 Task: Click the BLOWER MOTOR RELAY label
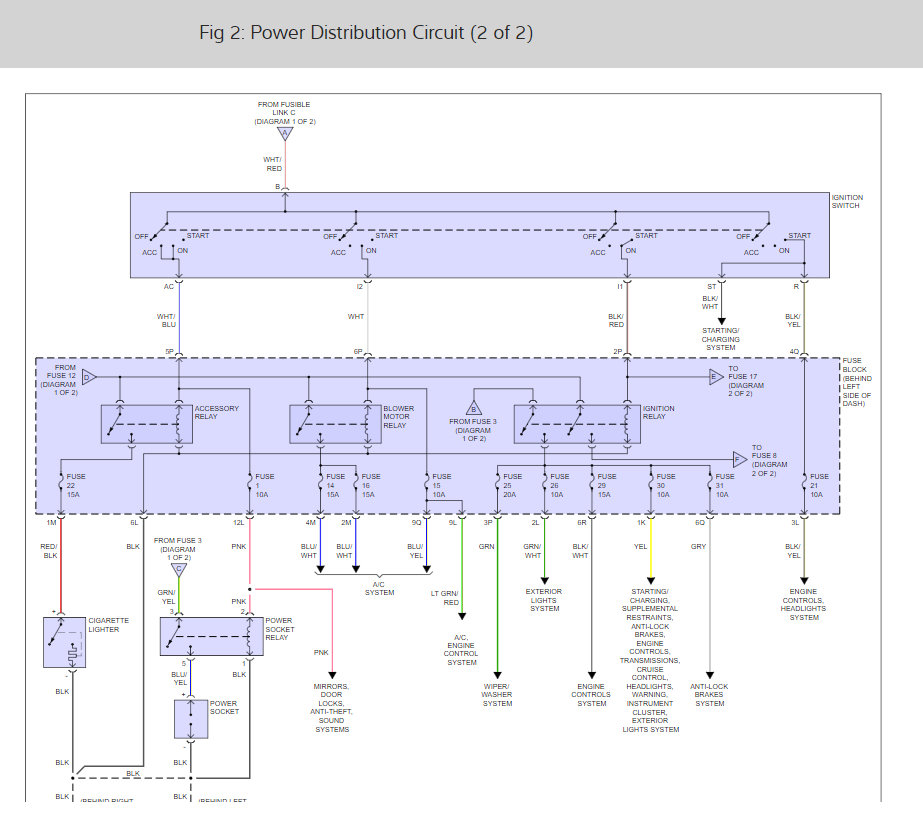[x=399, y=417]
